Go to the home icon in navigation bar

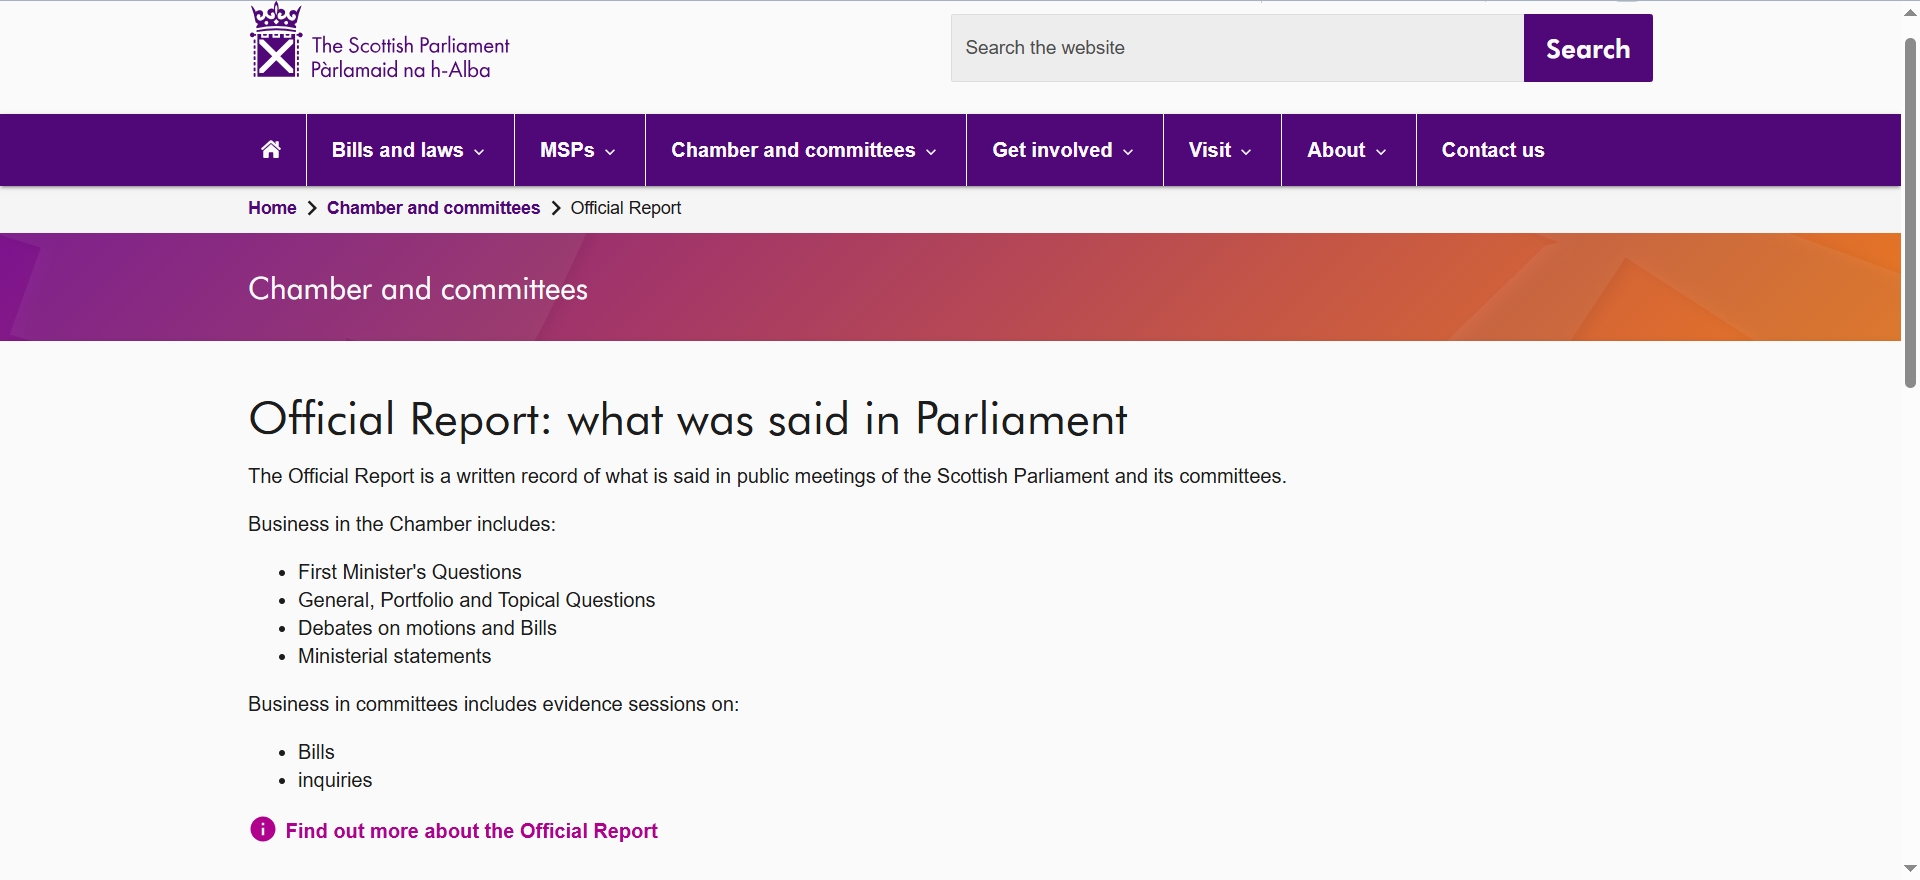[x=271, y=150]
